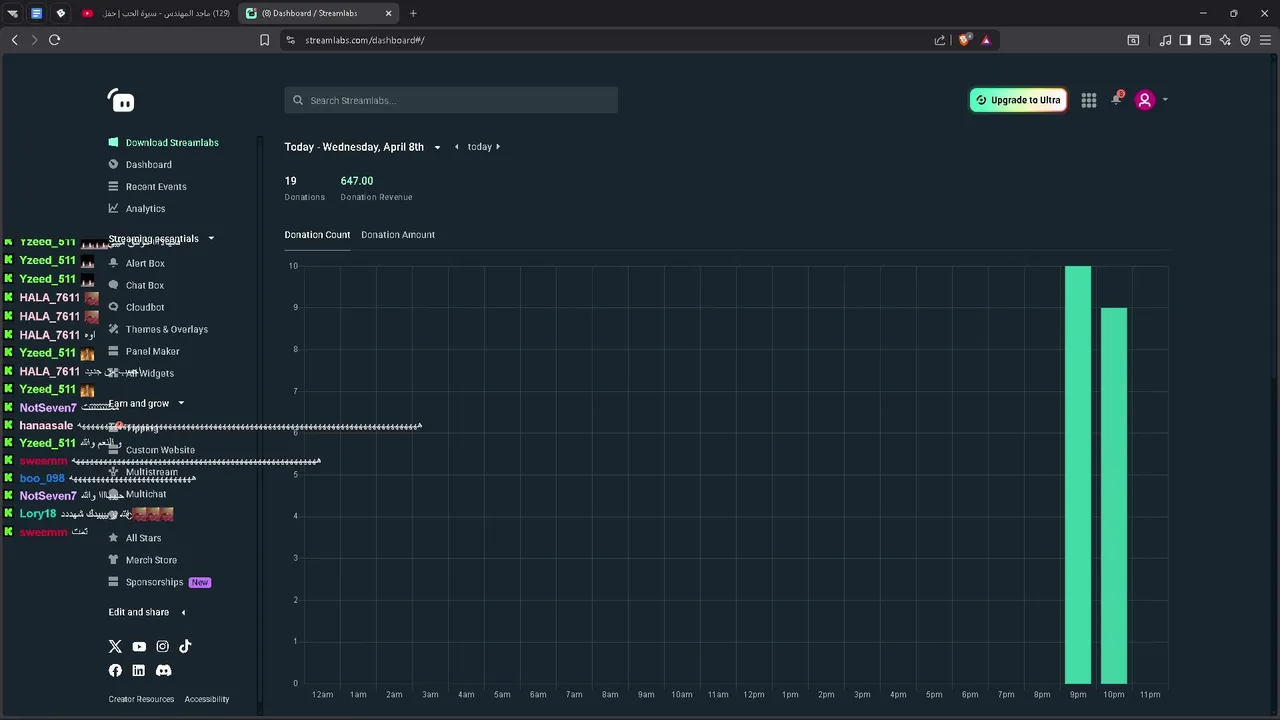The height and width of the screenshot is (720, 1280).
Task: Collapse the Earn and grow section
Action: click(181, 404)
